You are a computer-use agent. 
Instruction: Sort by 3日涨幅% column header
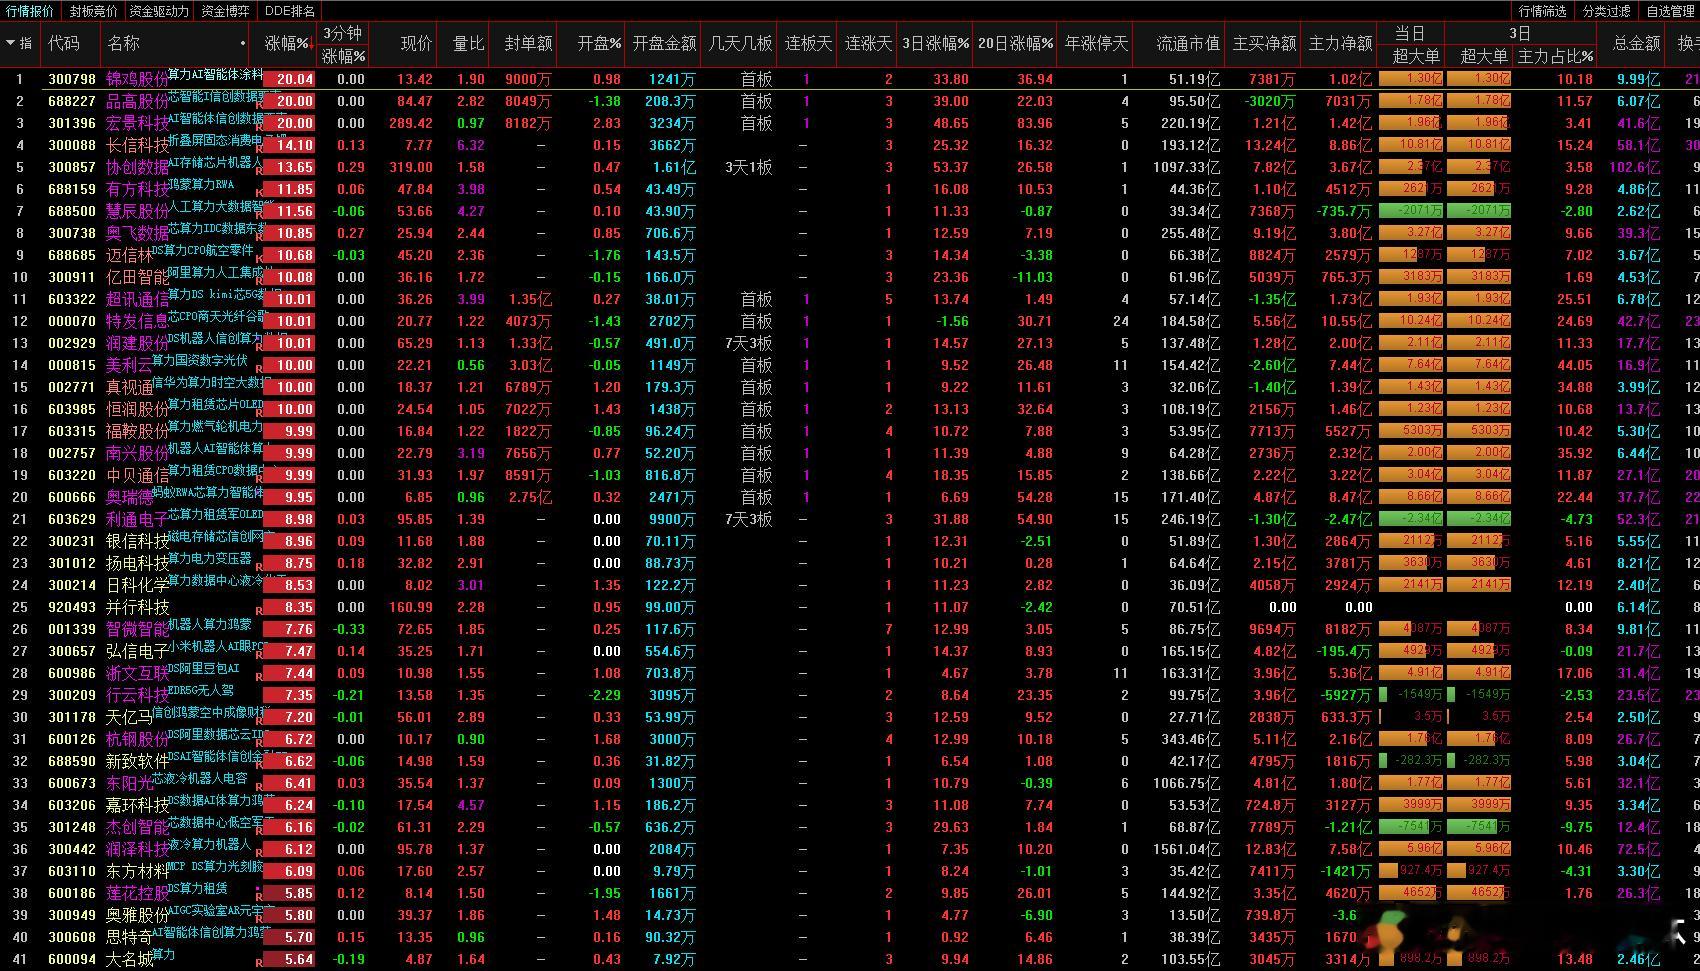click(x=935, y=44)
